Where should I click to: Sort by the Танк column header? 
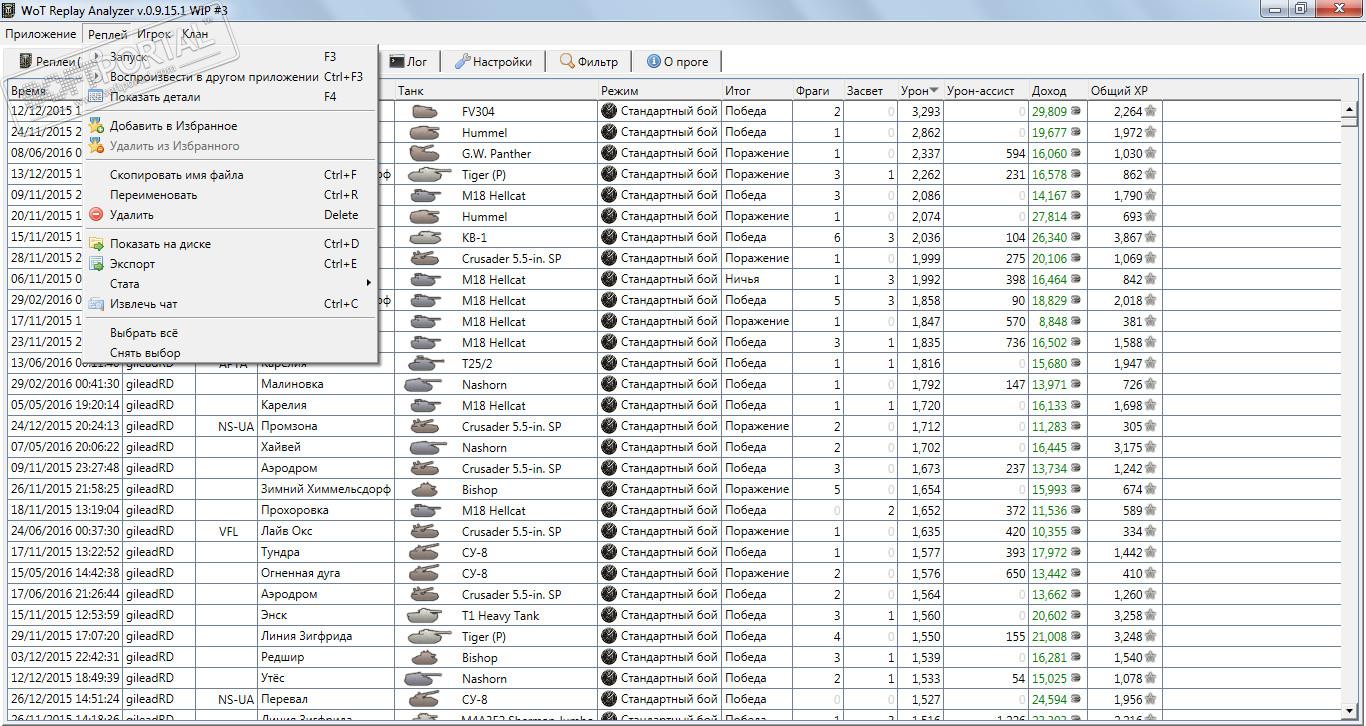[x=496, y=91]
